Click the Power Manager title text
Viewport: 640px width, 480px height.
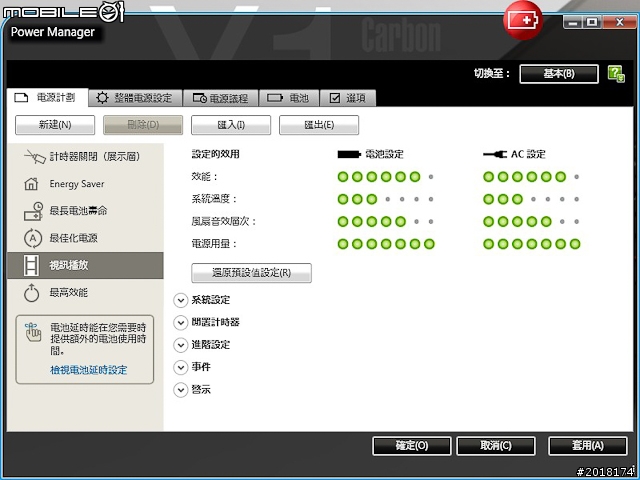click(x=53, y=32)
